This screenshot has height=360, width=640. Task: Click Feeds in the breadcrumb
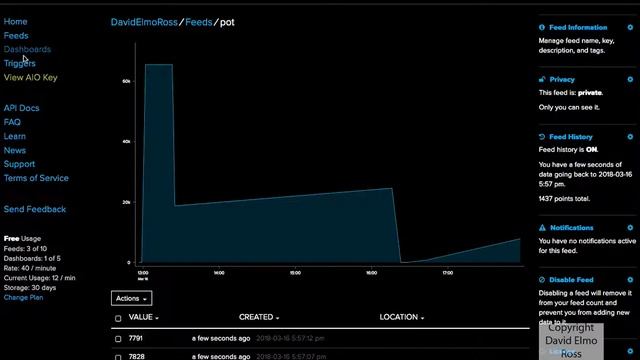click(x=199, y=22)
